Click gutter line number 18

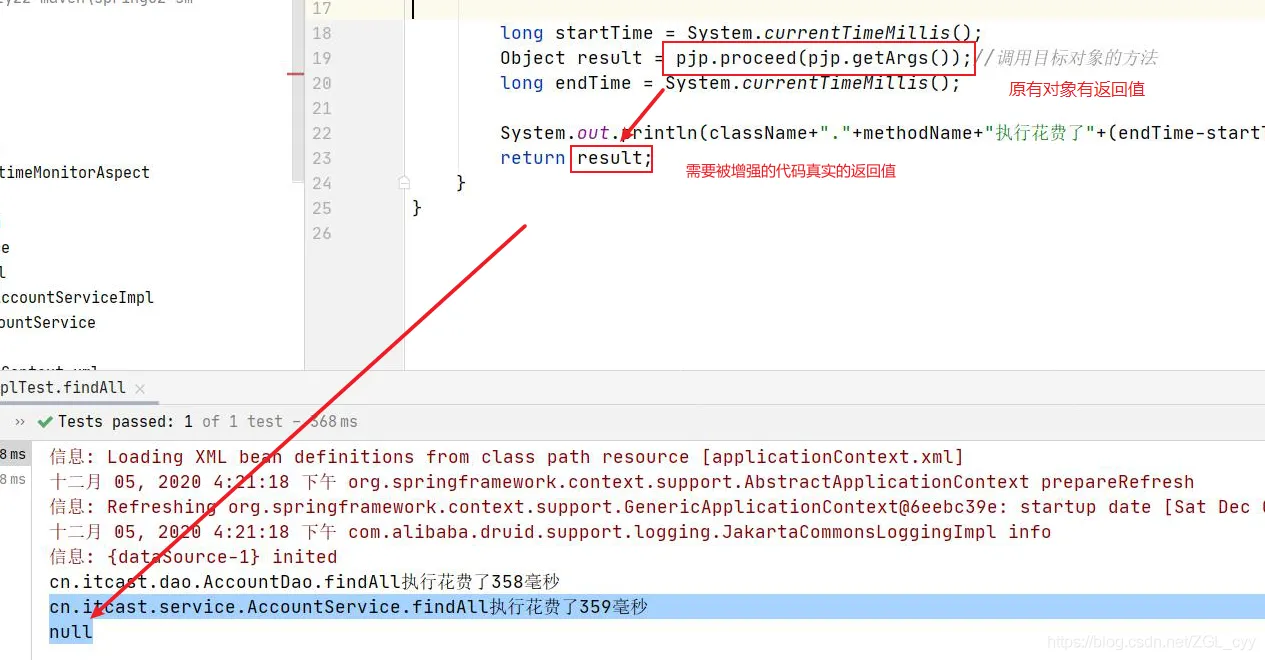tap(321, 33)
